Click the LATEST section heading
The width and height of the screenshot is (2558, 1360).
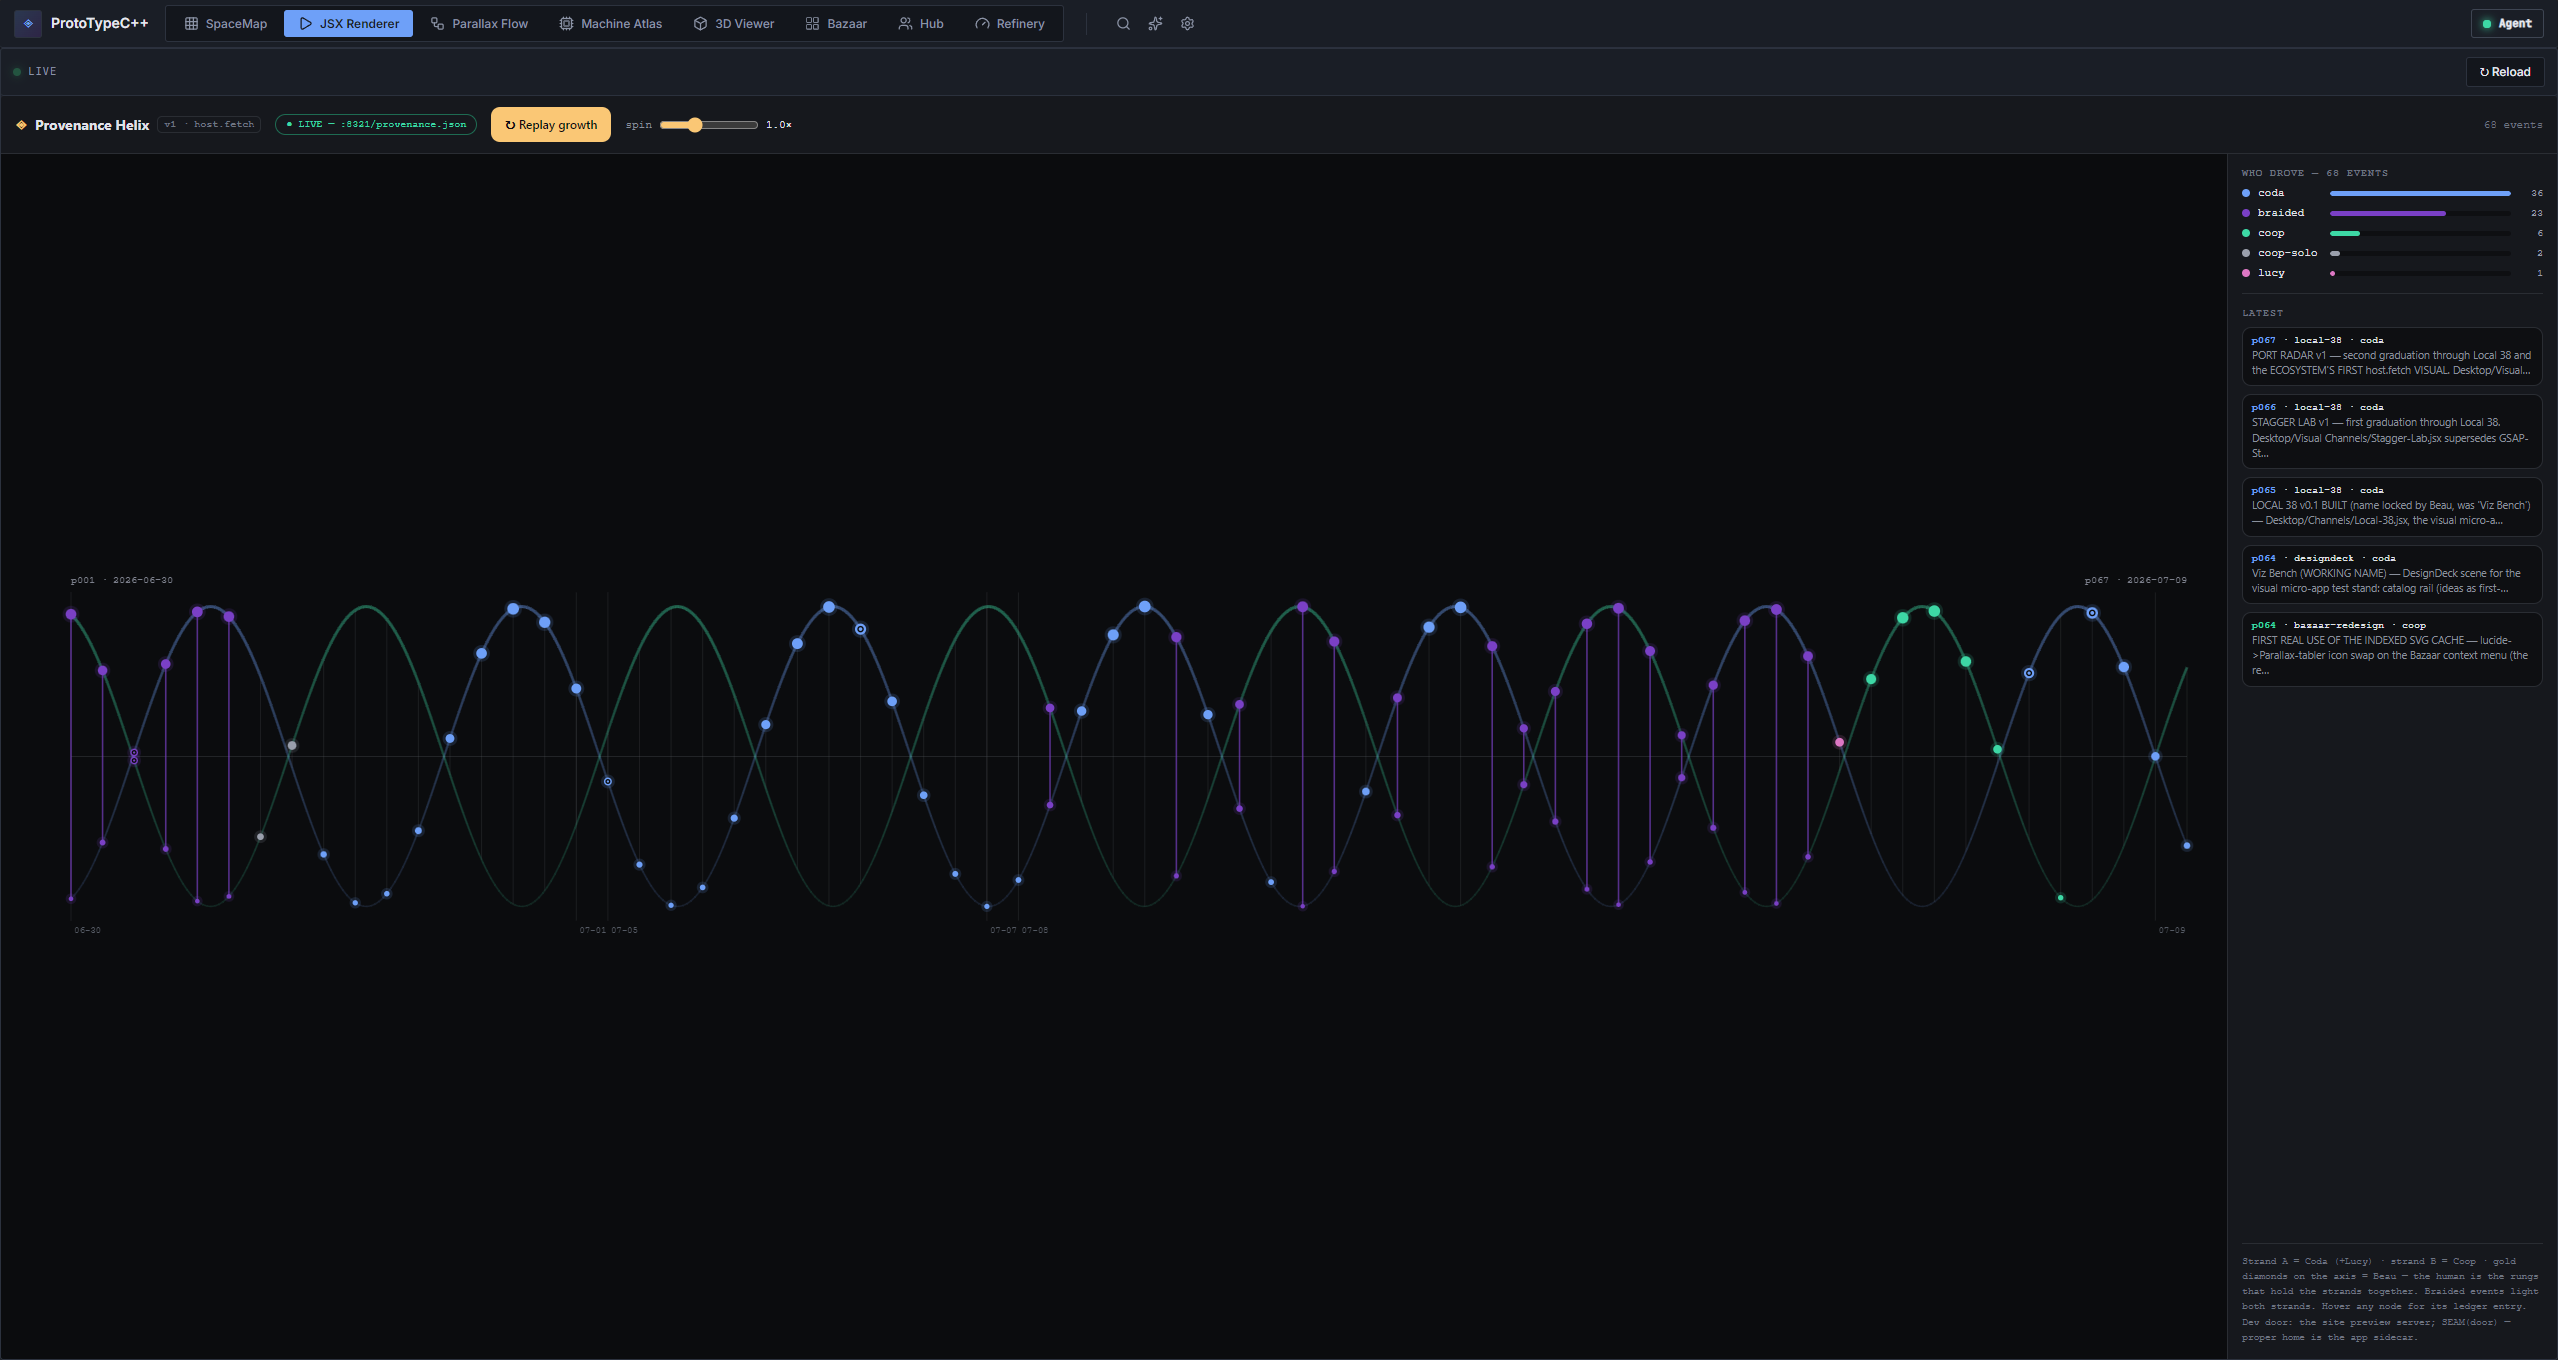[x=2262, y=313]
